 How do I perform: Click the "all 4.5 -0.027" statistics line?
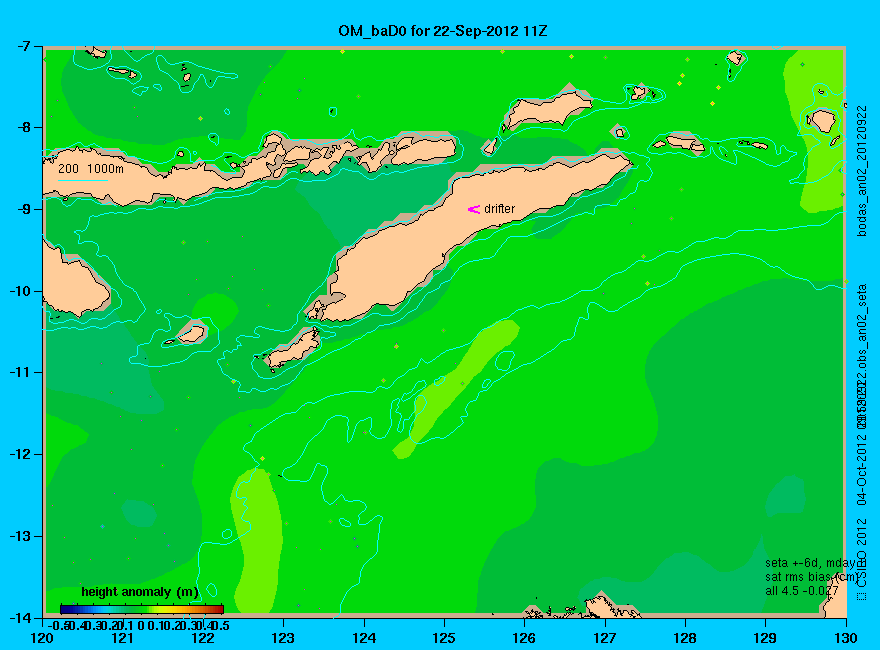coord(802,591)
